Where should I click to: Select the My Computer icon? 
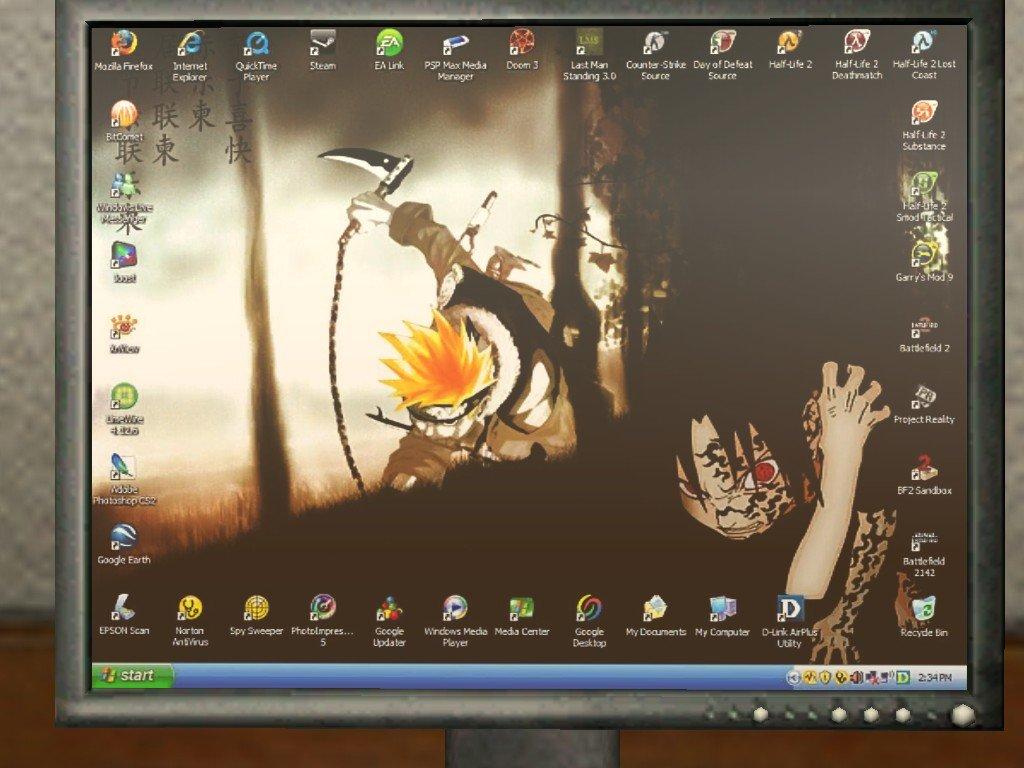click(x=723, y=609)
